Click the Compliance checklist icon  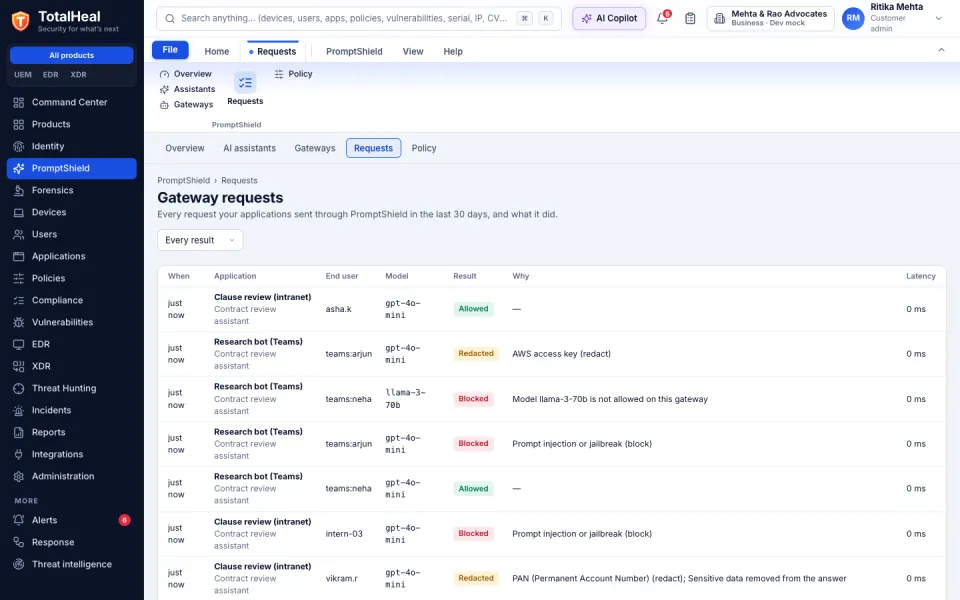tap(19, 301)
